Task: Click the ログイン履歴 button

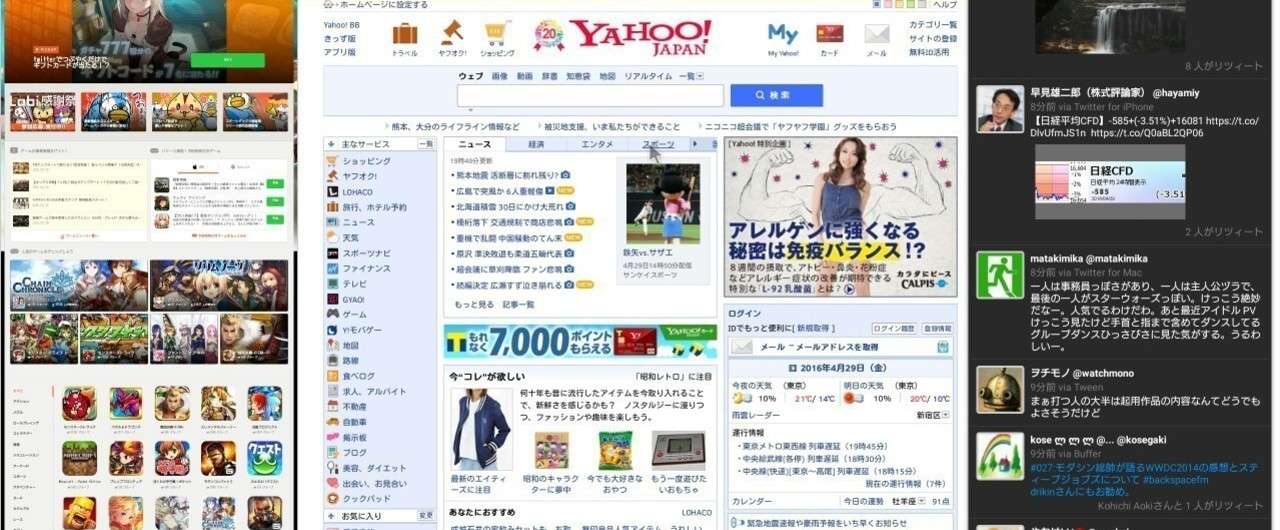Action: tap(893, 328)
